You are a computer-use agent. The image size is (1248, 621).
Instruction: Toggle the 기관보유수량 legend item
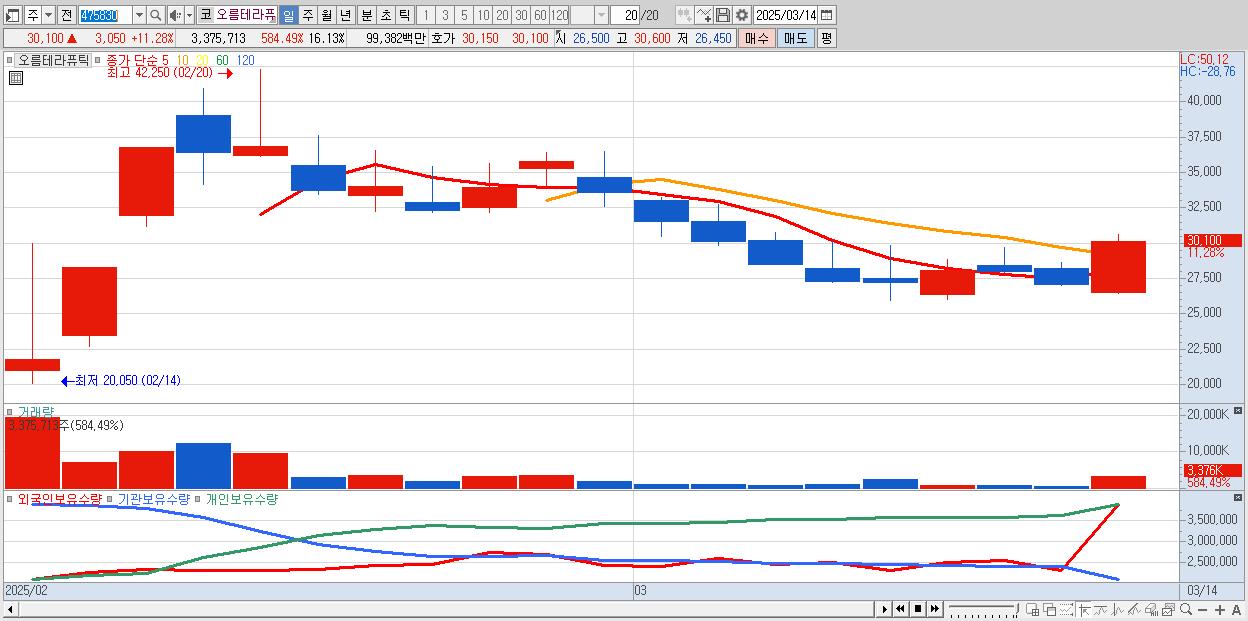(154, 498)
